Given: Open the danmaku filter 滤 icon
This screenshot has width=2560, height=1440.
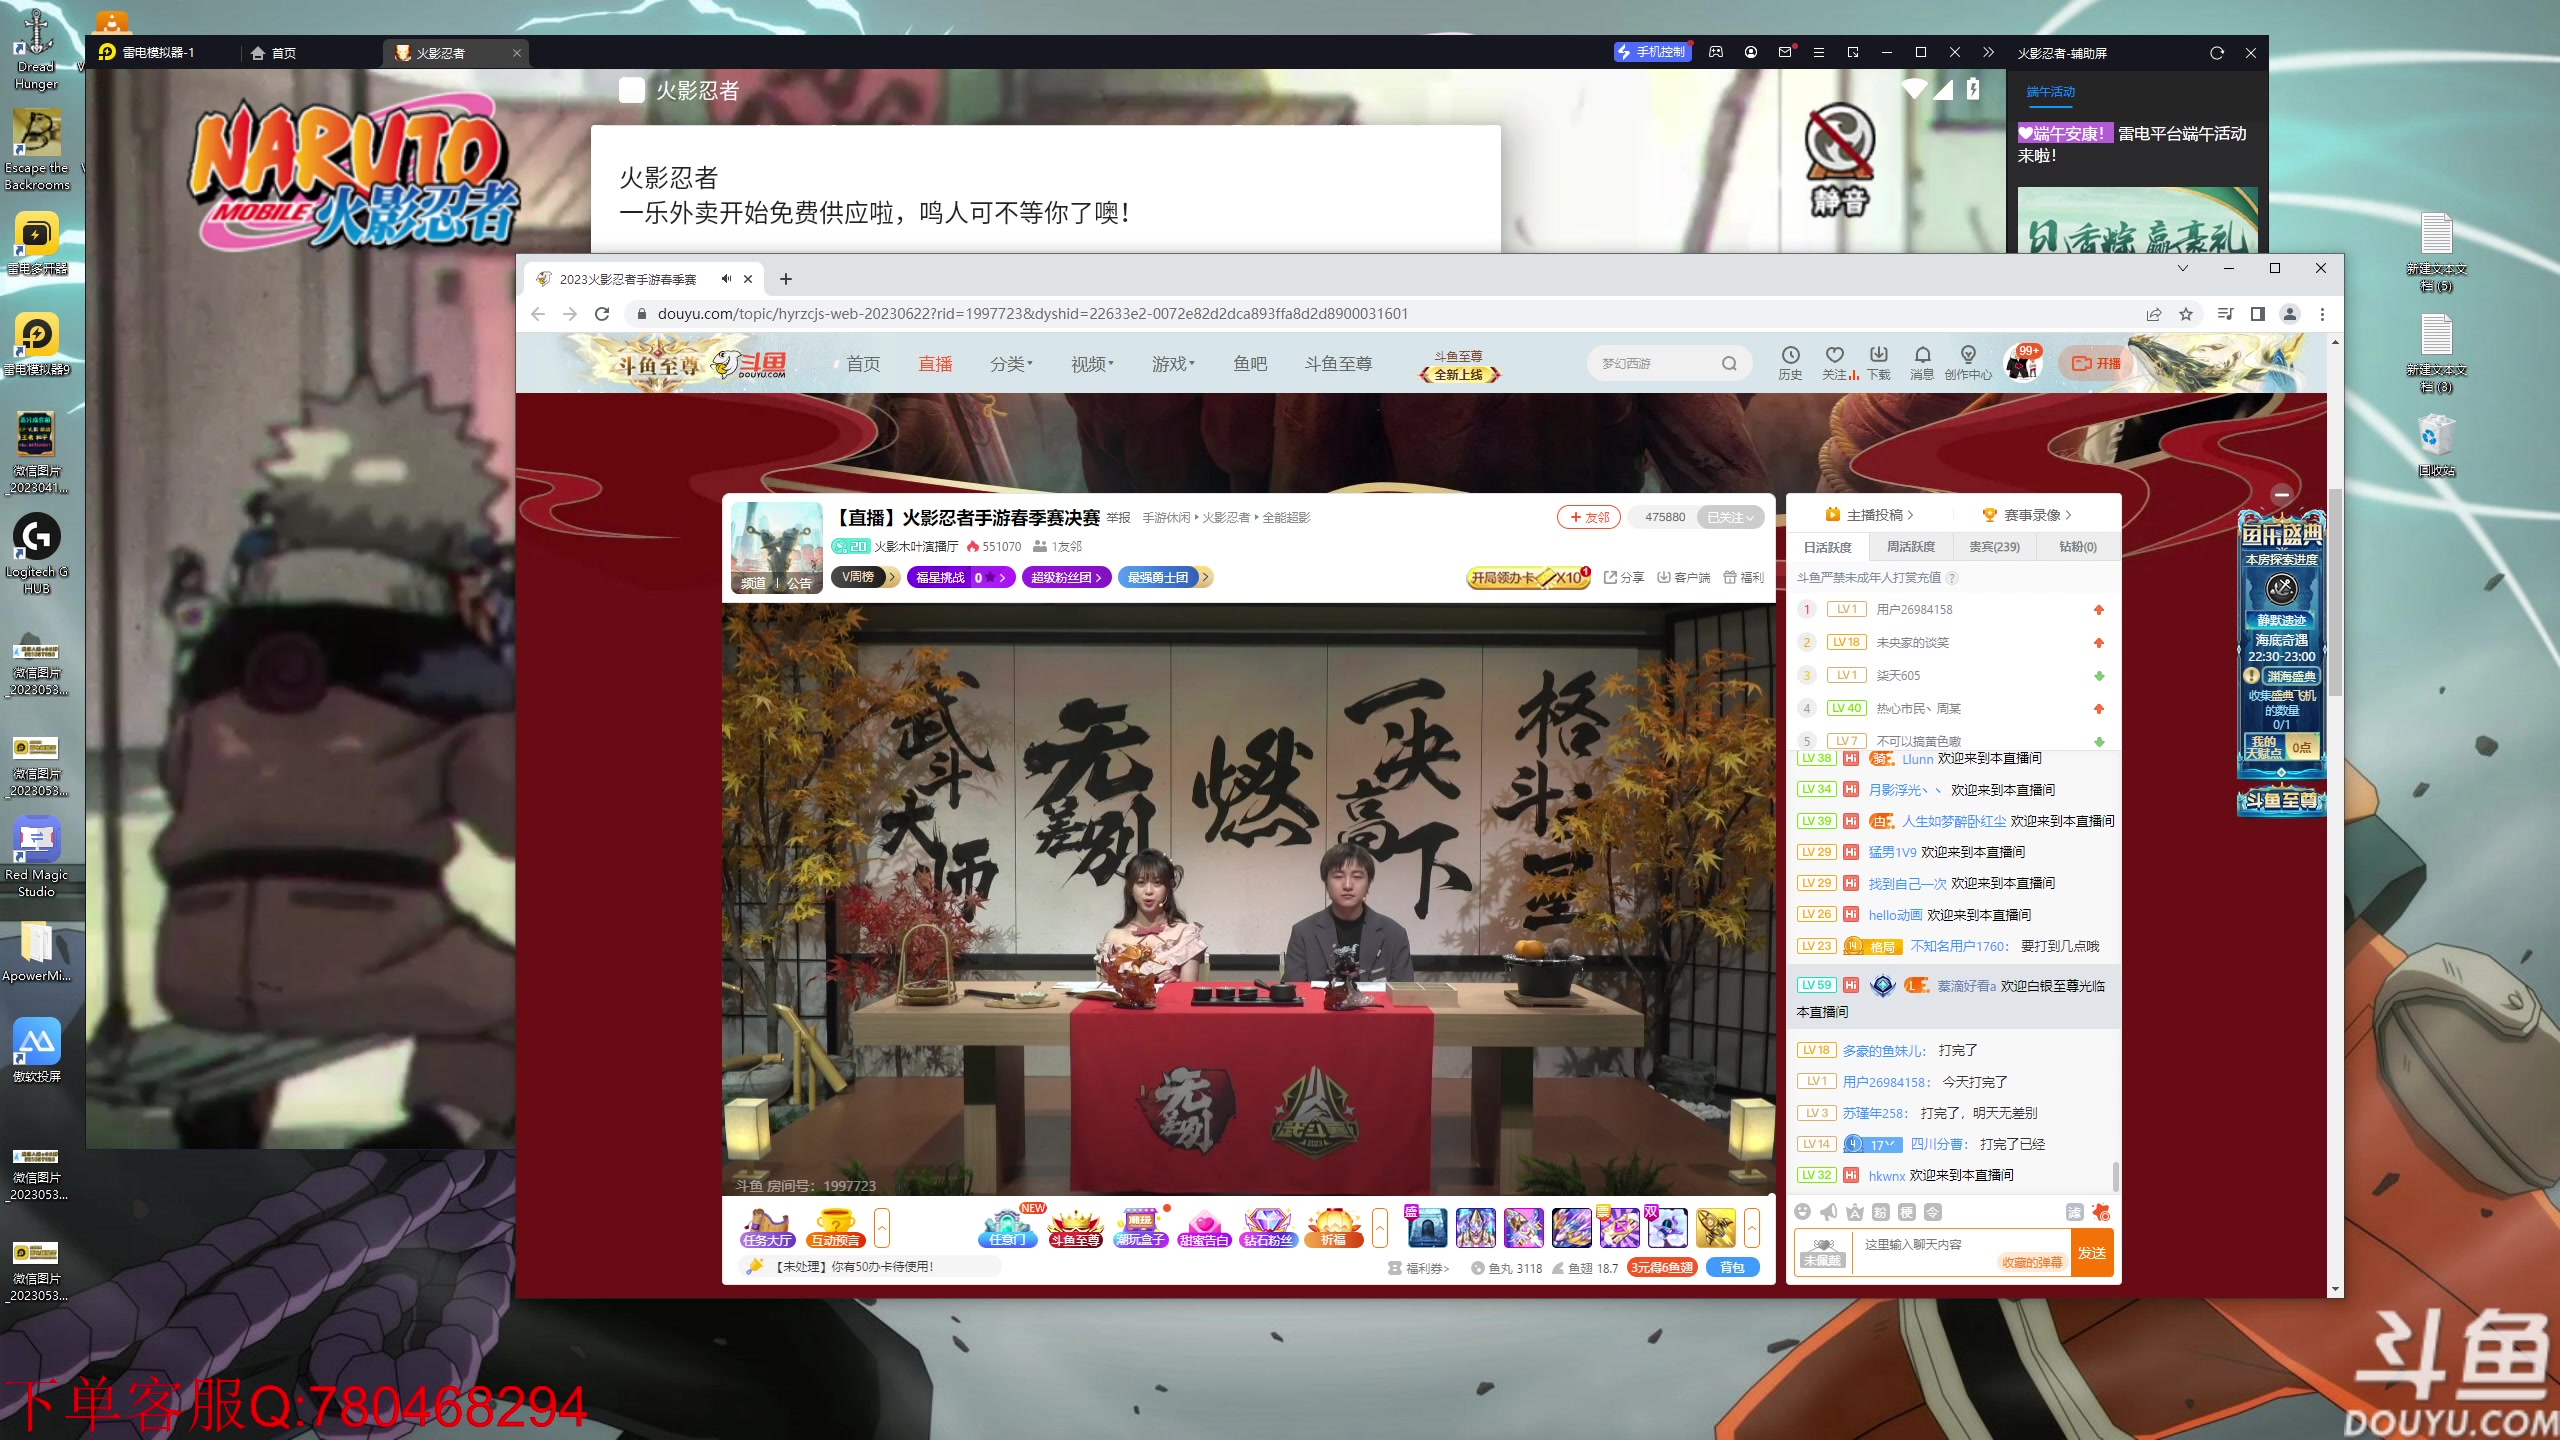Looking at the screenshot, I should tap(2073, 1212).
